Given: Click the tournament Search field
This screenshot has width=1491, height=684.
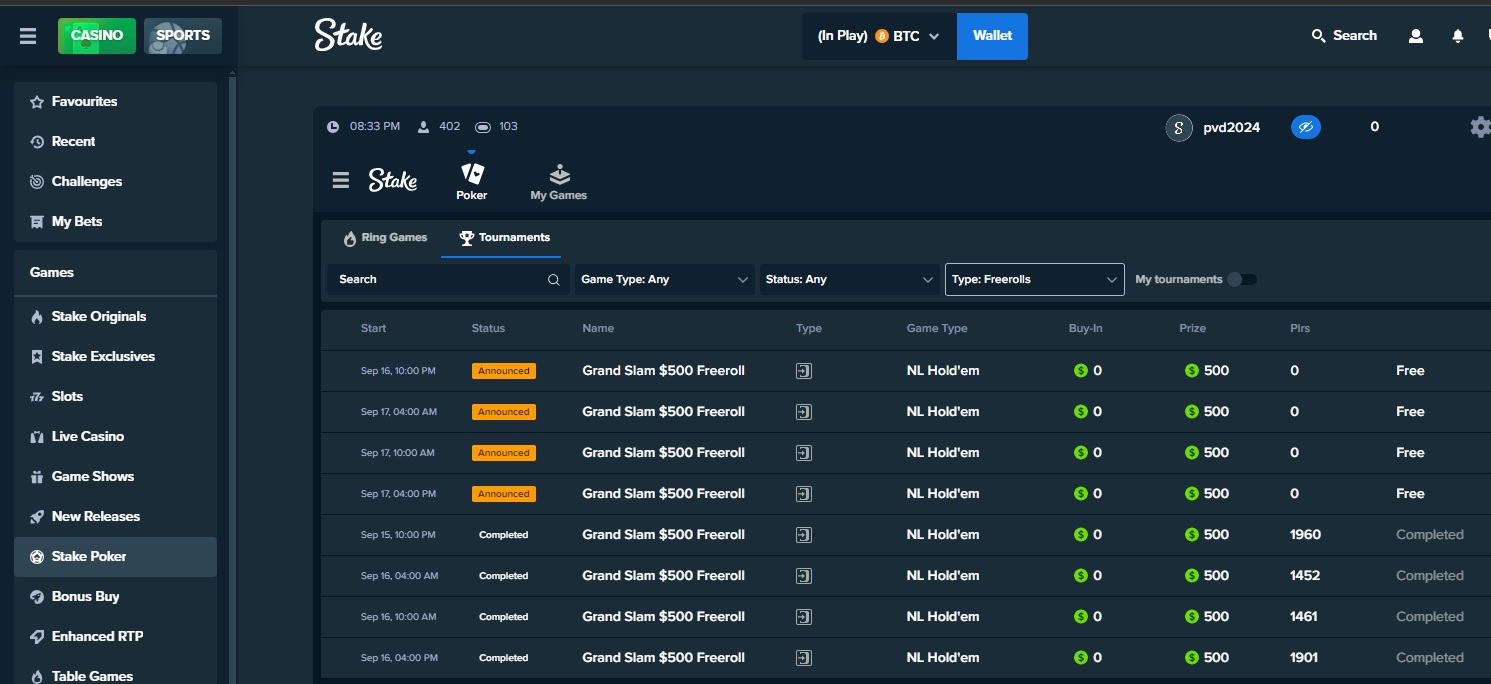Looking at the screenshot, I should tap(448, 280).
